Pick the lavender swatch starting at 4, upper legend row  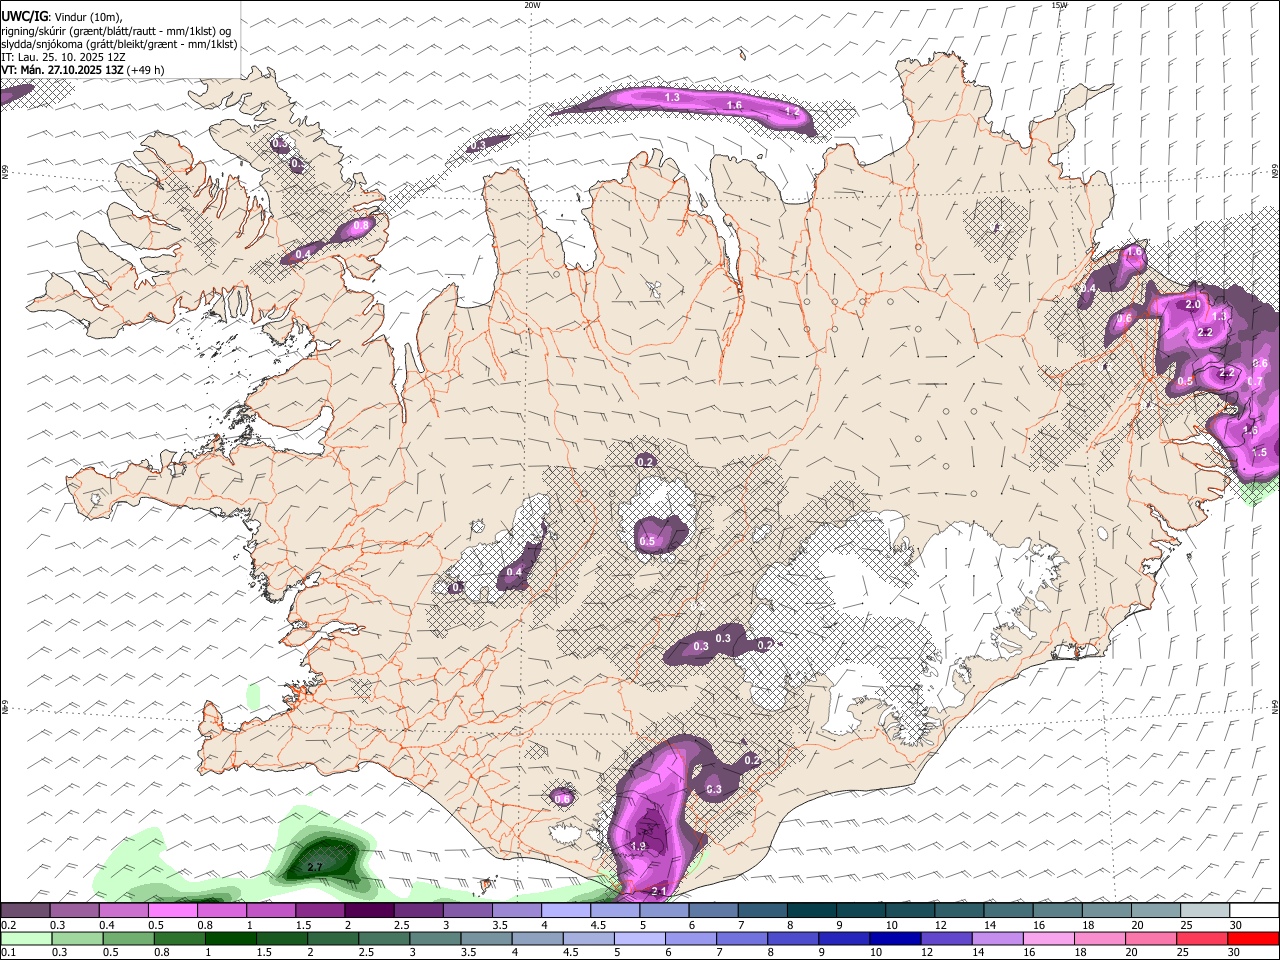[x=565, y=910]
